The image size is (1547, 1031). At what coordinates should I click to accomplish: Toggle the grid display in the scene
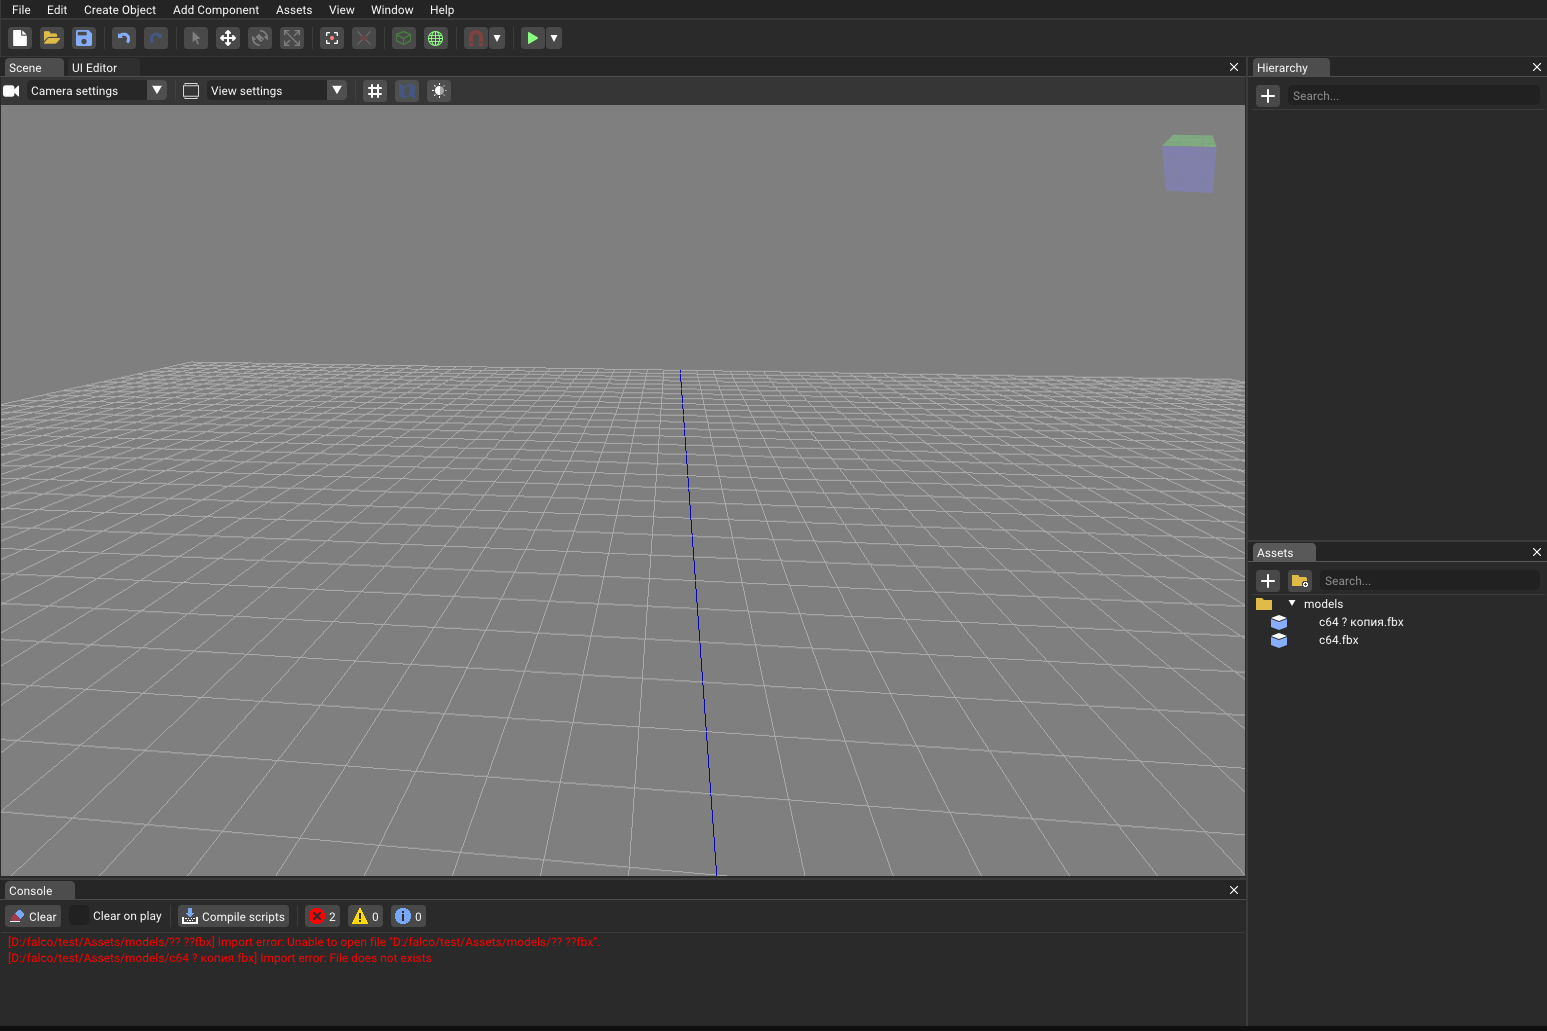pos(375,91)
